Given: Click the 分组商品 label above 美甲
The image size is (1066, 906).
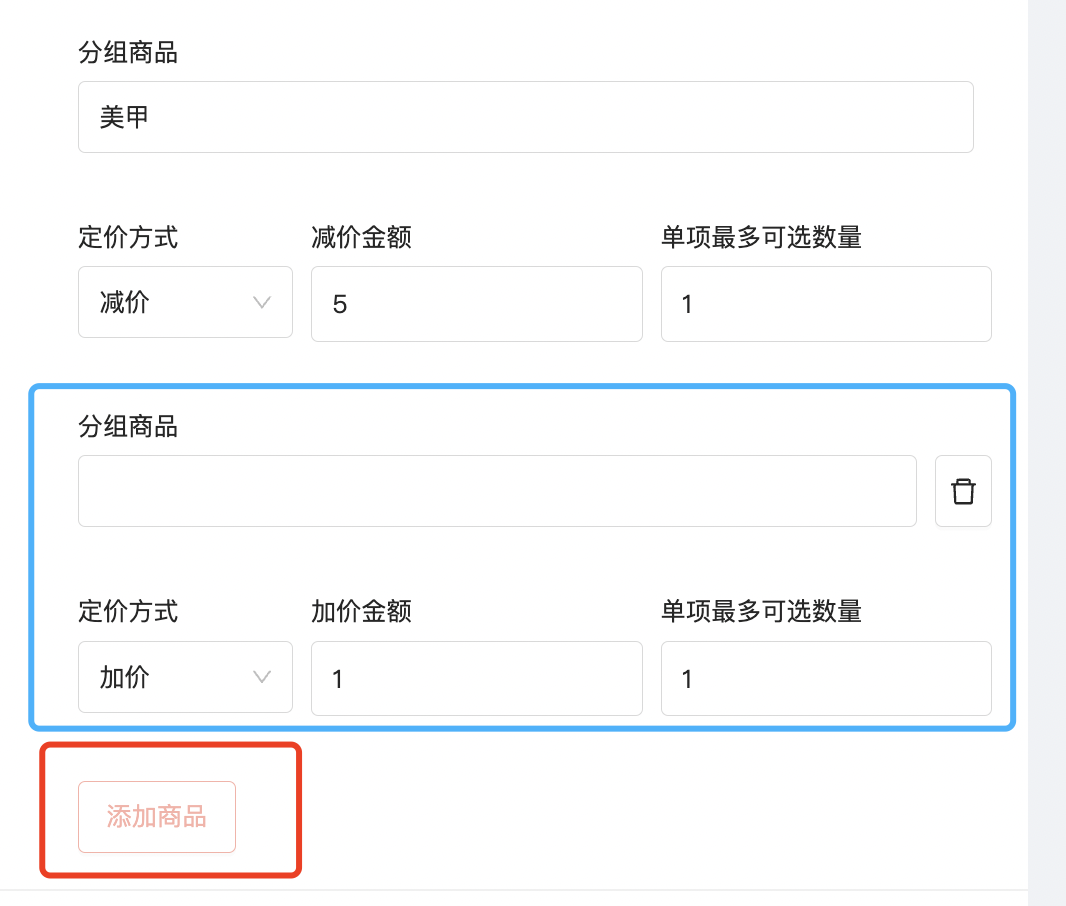Looking at the screenshot, I should tap(128, 52).
